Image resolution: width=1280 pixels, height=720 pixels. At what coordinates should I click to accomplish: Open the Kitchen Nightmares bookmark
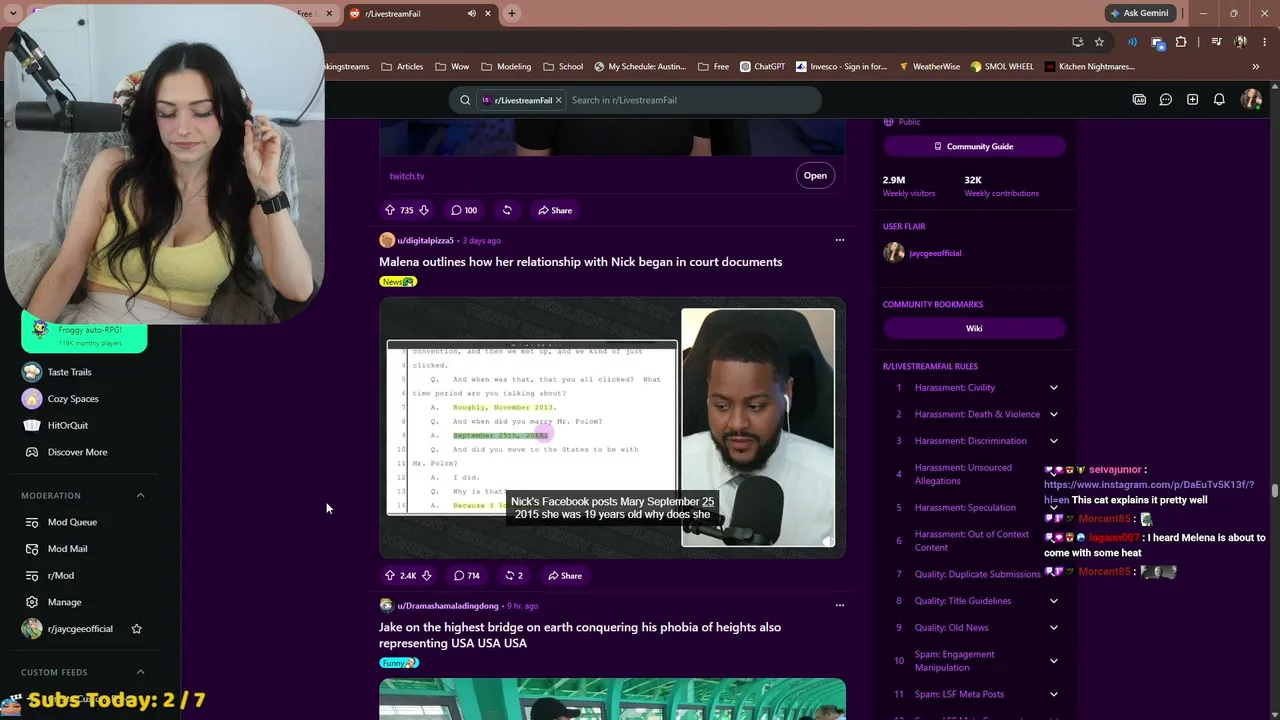click(1090, 67)
